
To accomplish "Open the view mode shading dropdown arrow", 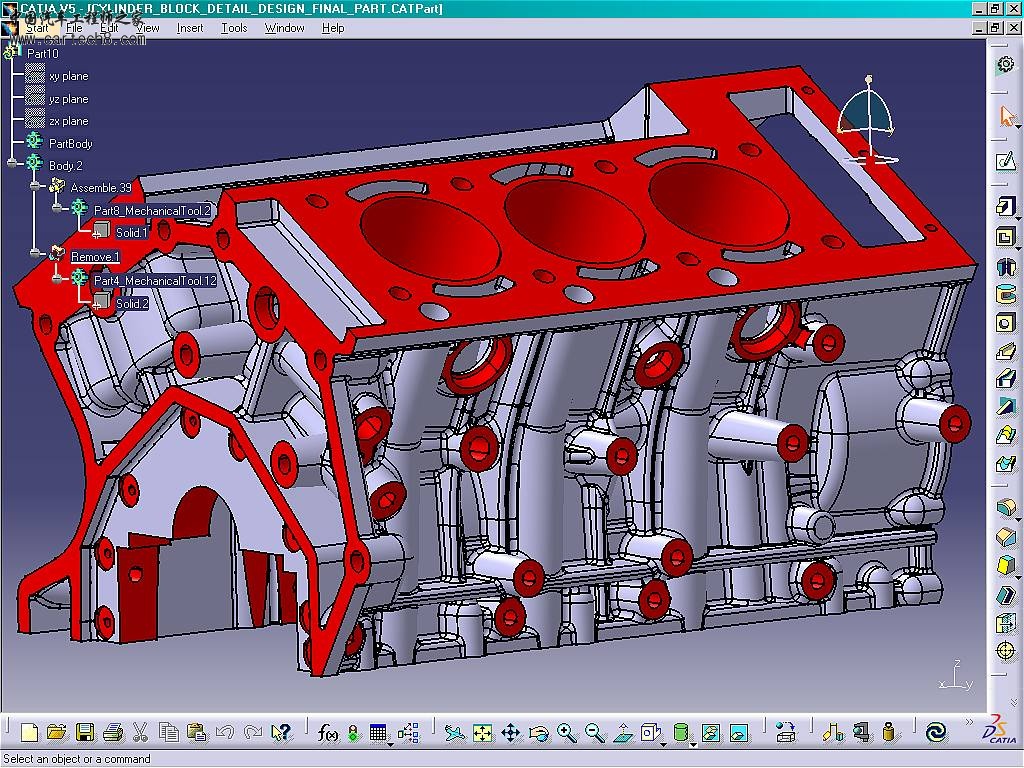I will (693, 744).
